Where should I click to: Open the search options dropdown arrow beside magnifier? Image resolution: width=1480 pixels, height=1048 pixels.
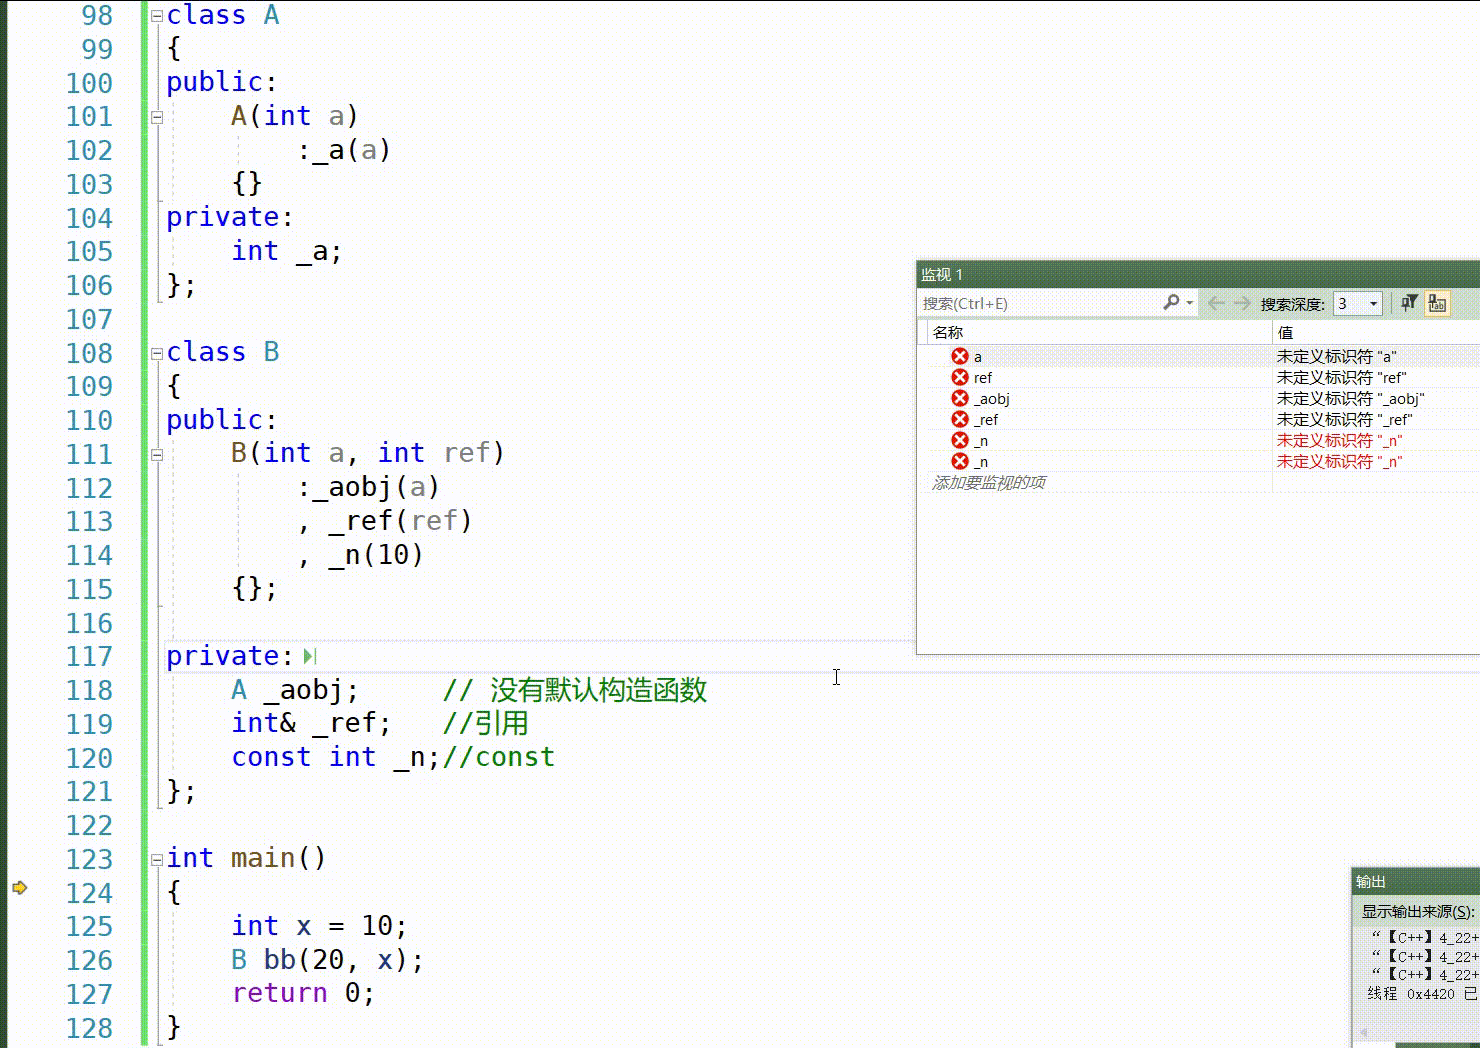tap(1190, 303)
